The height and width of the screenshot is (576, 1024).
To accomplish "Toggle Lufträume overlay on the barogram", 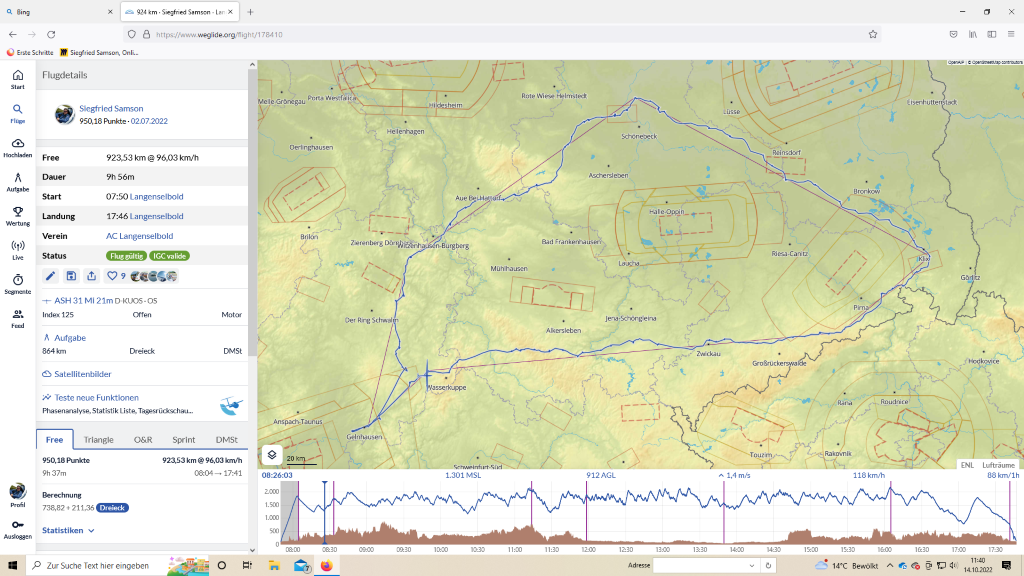I will 998,465.
